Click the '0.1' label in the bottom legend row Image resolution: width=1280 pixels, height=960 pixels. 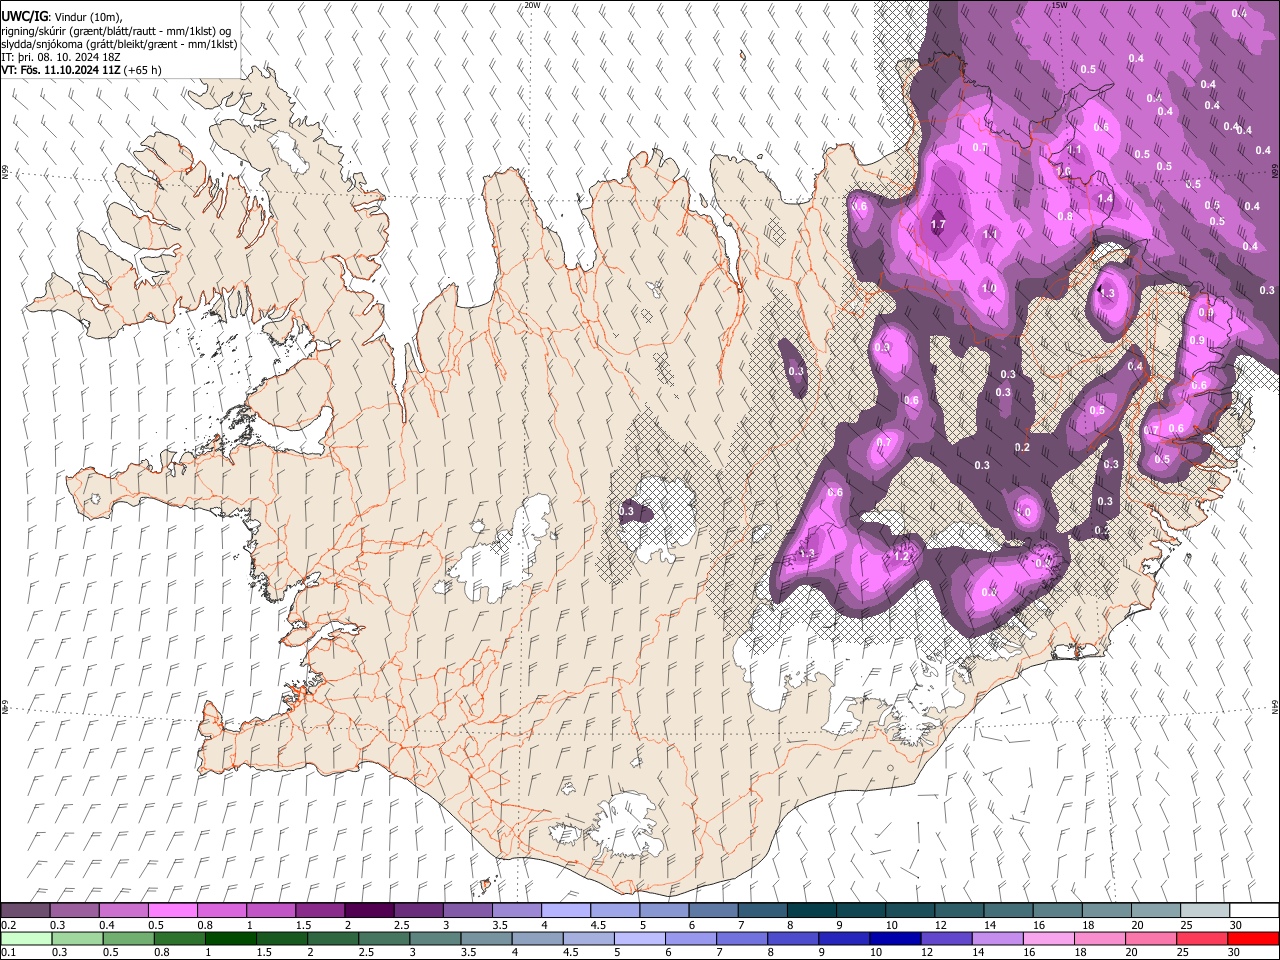(x=8, y=952)
